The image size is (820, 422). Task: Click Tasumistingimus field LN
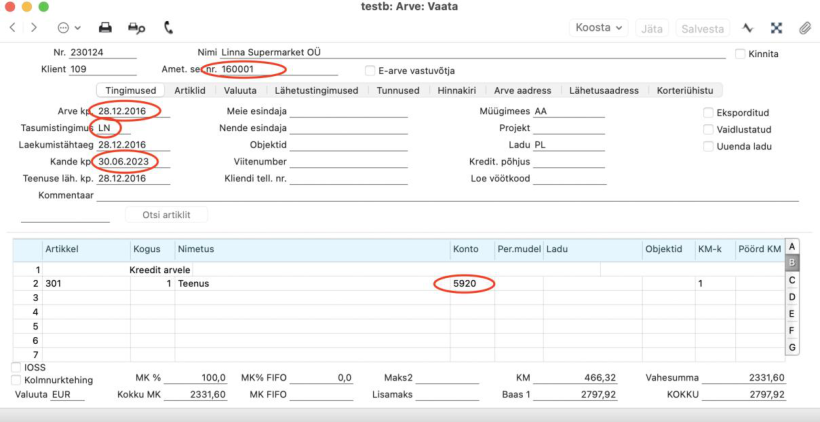(113, 129)
